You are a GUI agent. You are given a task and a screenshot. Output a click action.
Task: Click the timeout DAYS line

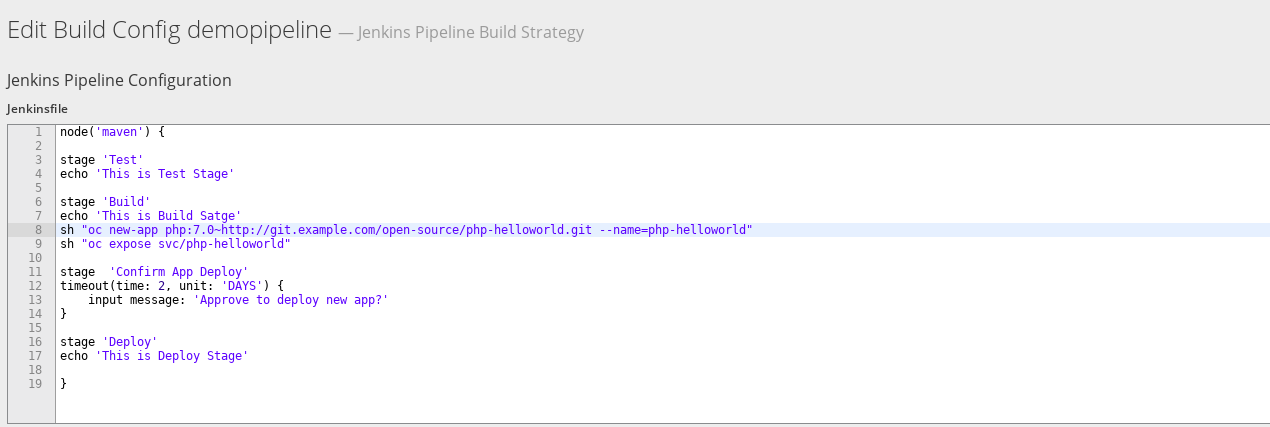point(172,285)
